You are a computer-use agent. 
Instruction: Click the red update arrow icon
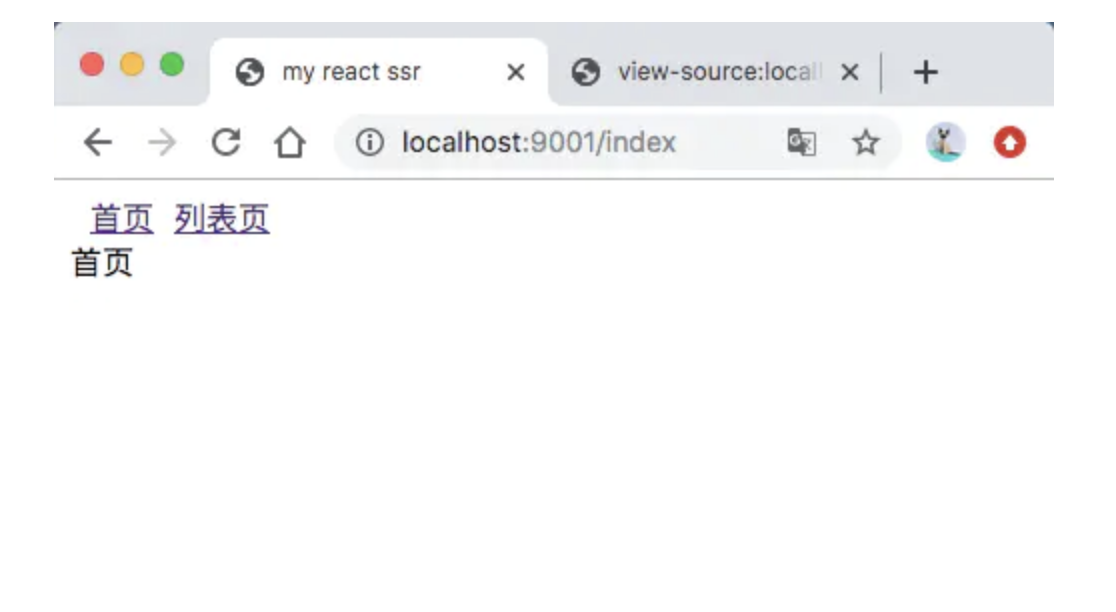coord(1009,143)
